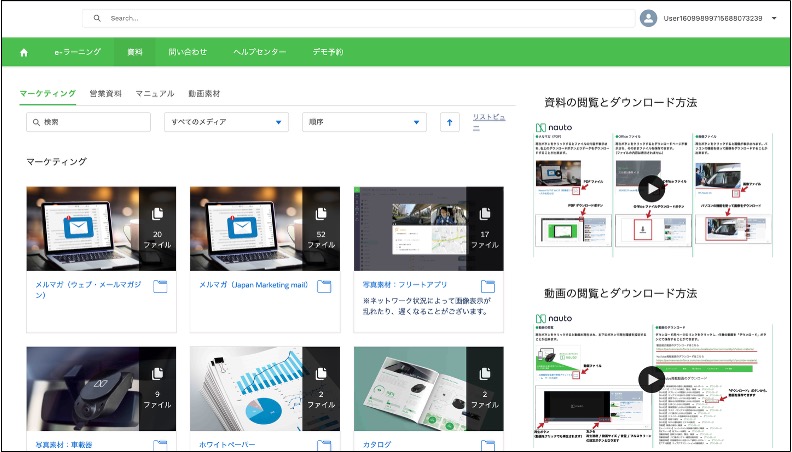Image resolution: width=792 pixels, height=452 pixels.
Task: Play the 動画の閲覧とダウンロード方法 video
Action: [652, 379]
